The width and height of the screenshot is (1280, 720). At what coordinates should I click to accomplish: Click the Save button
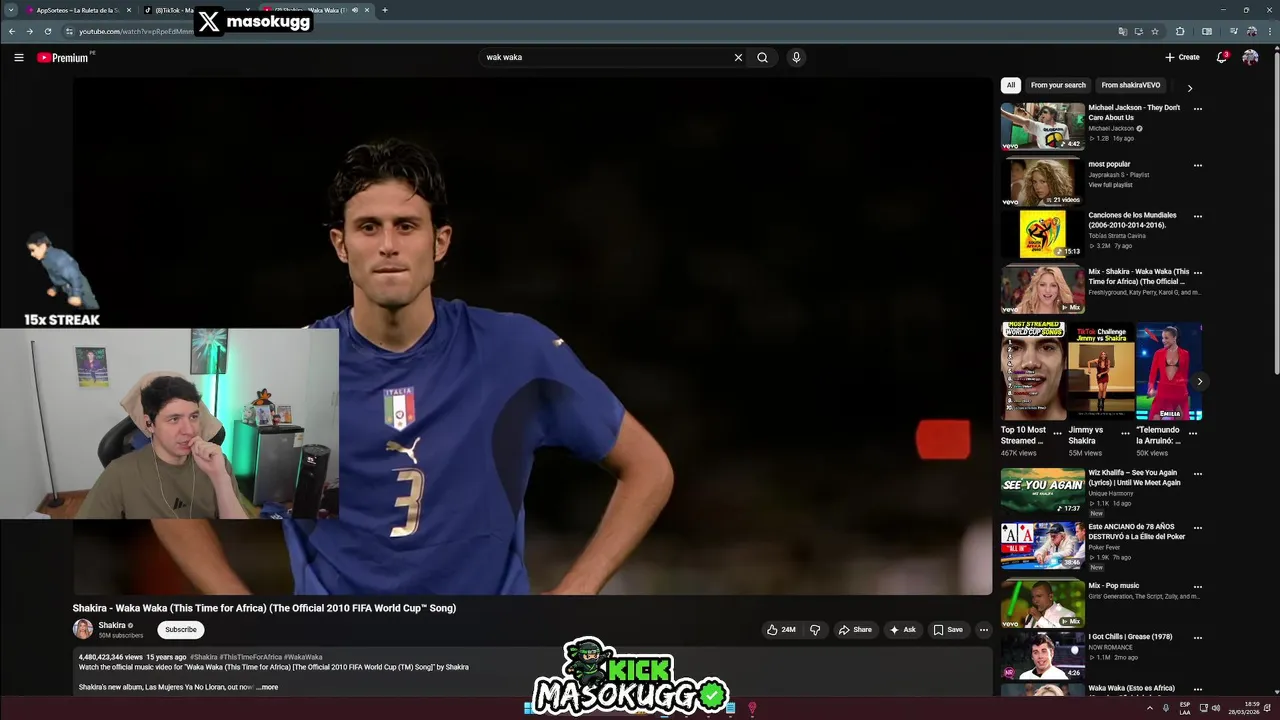(948, 630)
